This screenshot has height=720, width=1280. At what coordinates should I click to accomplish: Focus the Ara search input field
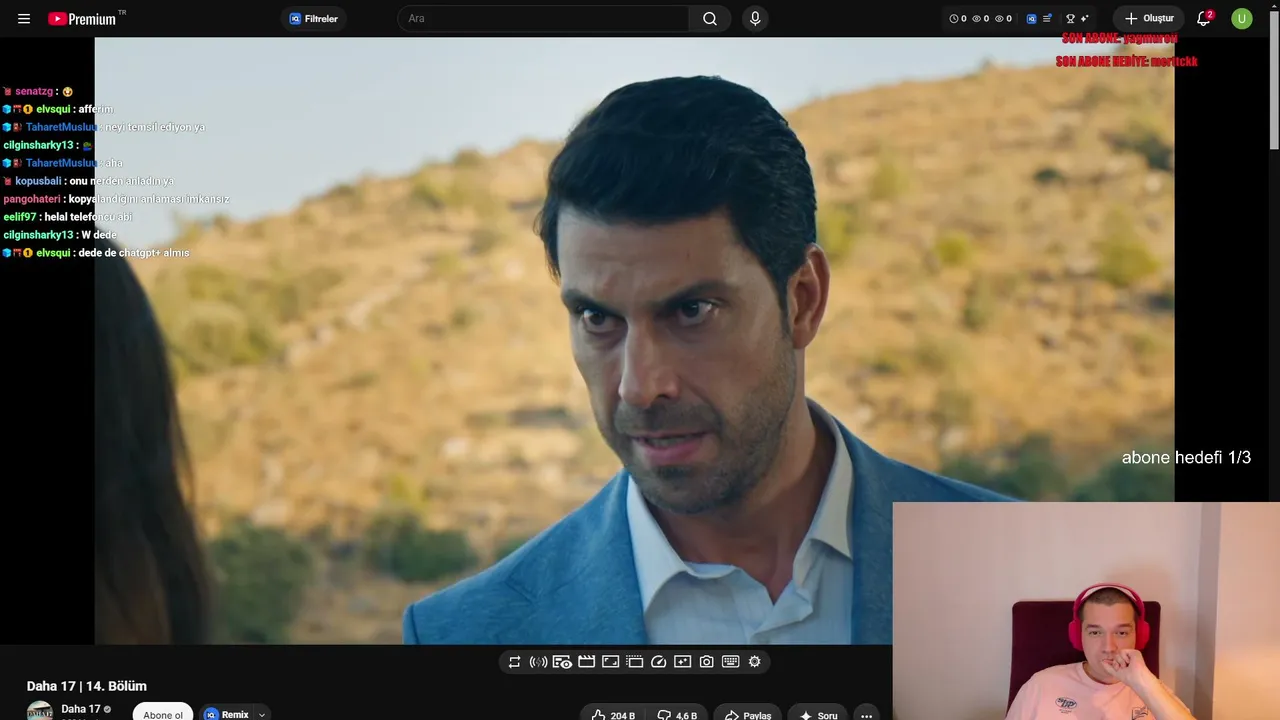[x=543, y=19]
